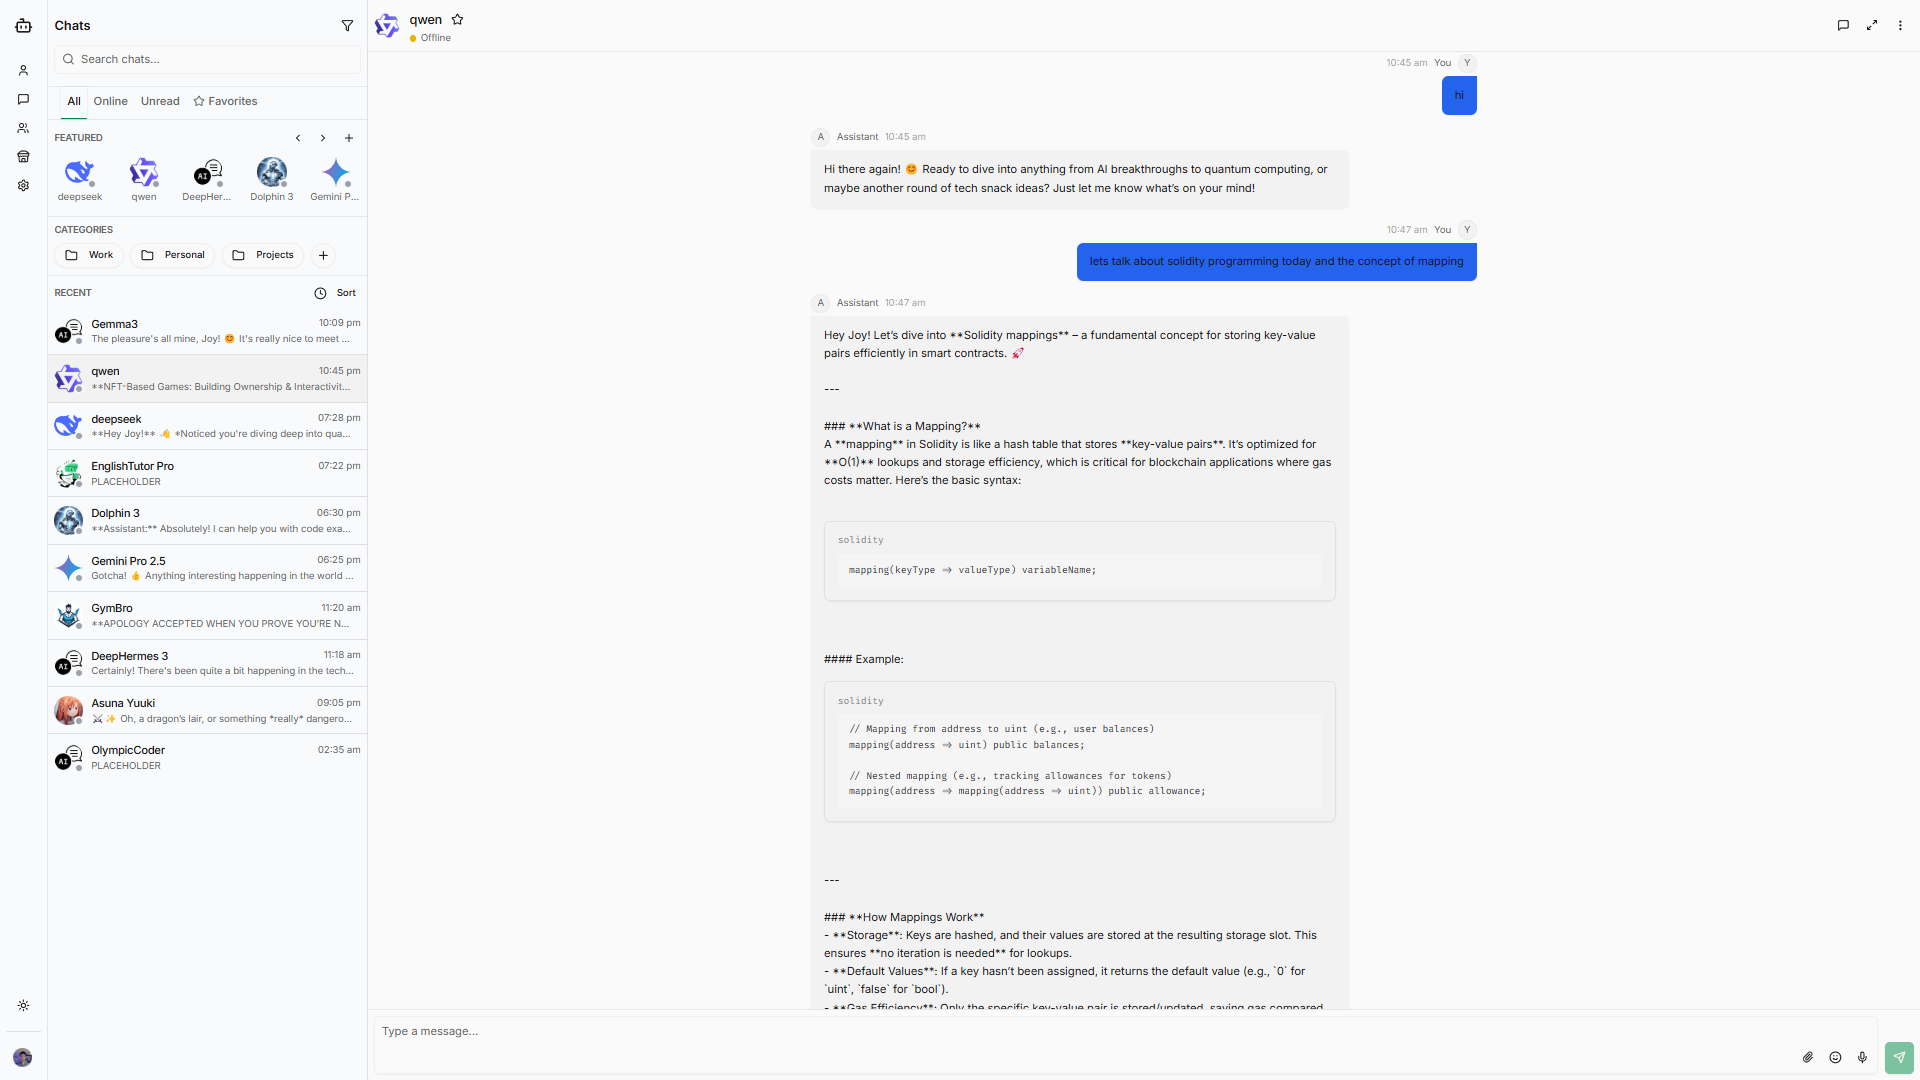This screenshot has width=1920, height=1080.
Task: Favorite qwen with the star icon
Action: [457, 20]
